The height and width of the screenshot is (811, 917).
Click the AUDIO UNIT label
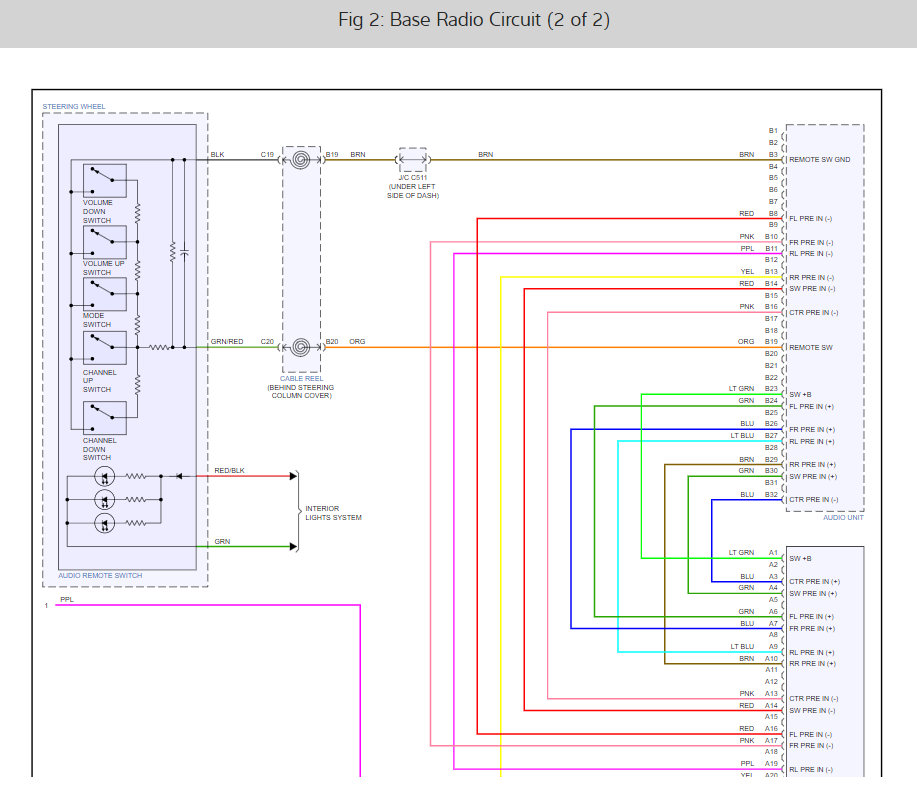(x=843, y=517)
